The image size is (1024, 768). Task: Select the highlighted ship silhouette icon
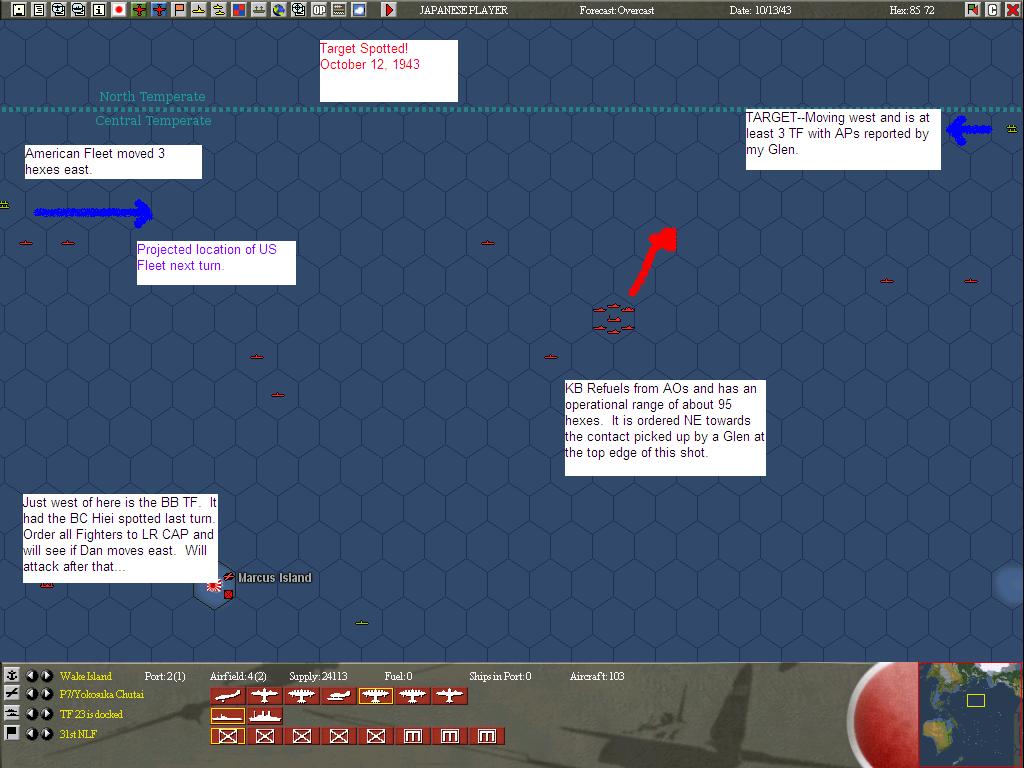click(x=227, y=716)
